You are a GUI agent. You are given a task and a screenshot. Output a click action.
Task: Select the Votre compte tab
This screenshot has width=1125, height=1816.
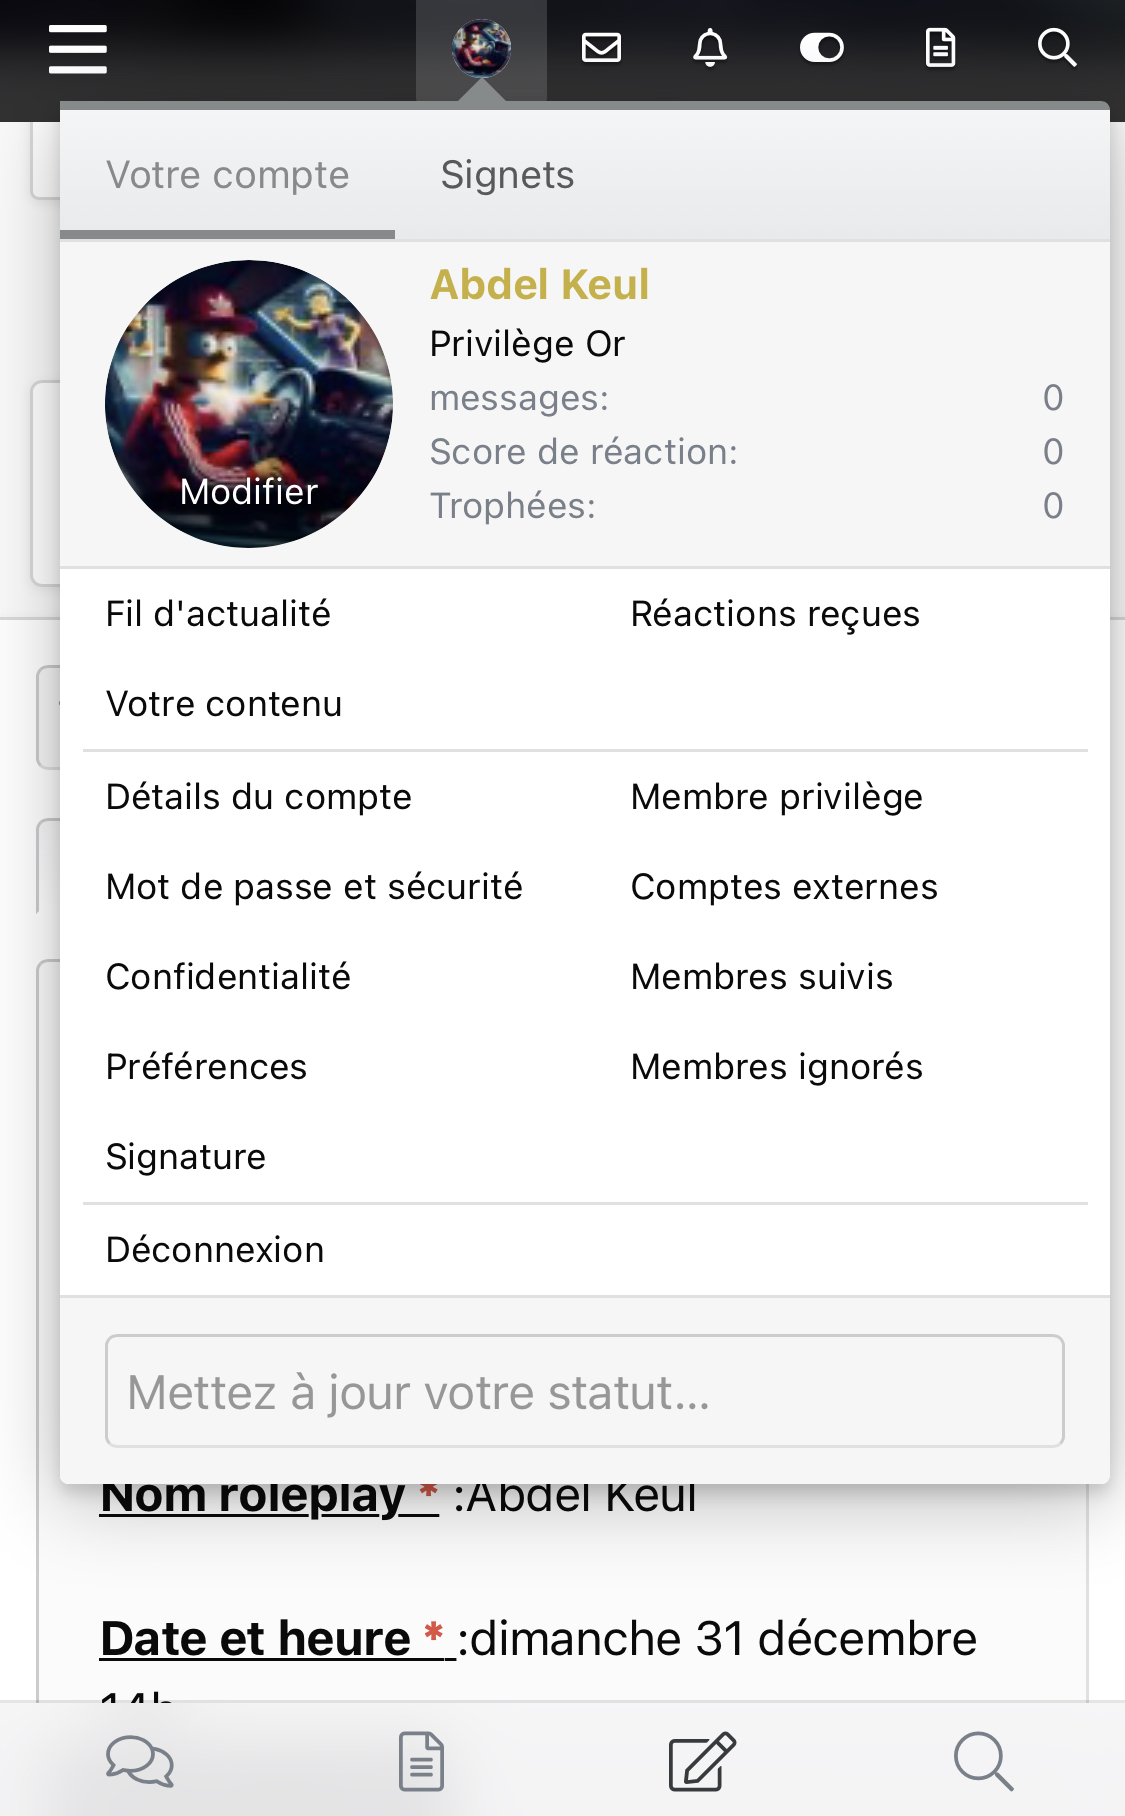(228, 175)
